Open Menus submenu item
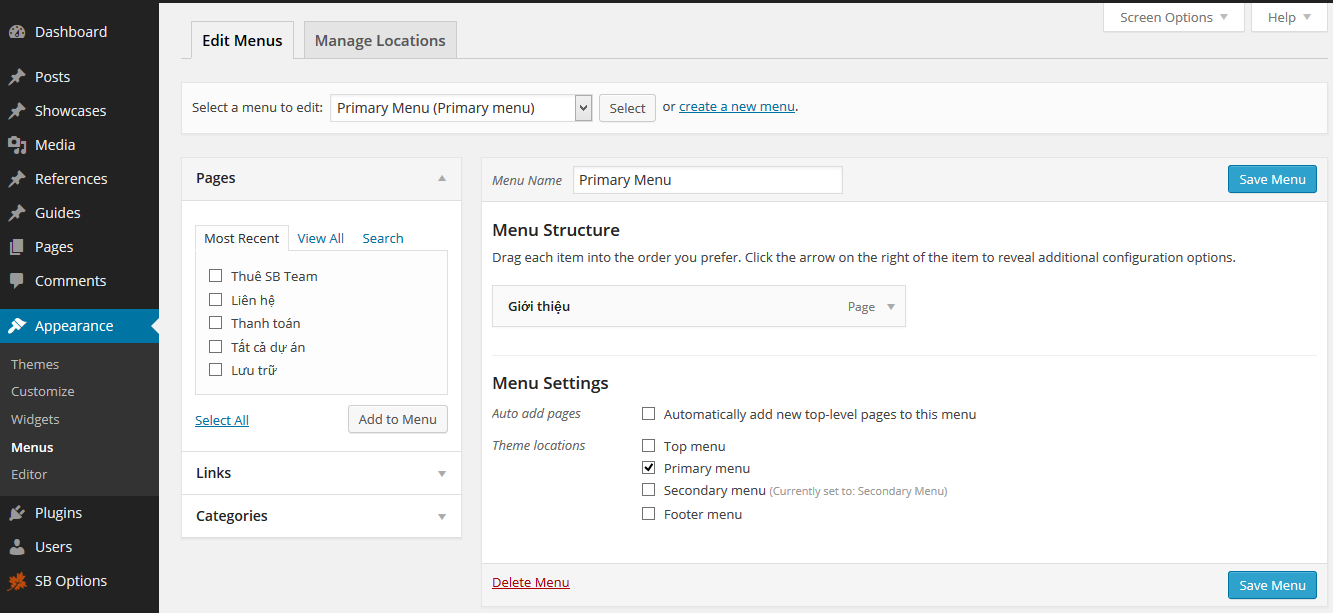Viewport: 1333px width, 613px height. (x=32, y=448)
